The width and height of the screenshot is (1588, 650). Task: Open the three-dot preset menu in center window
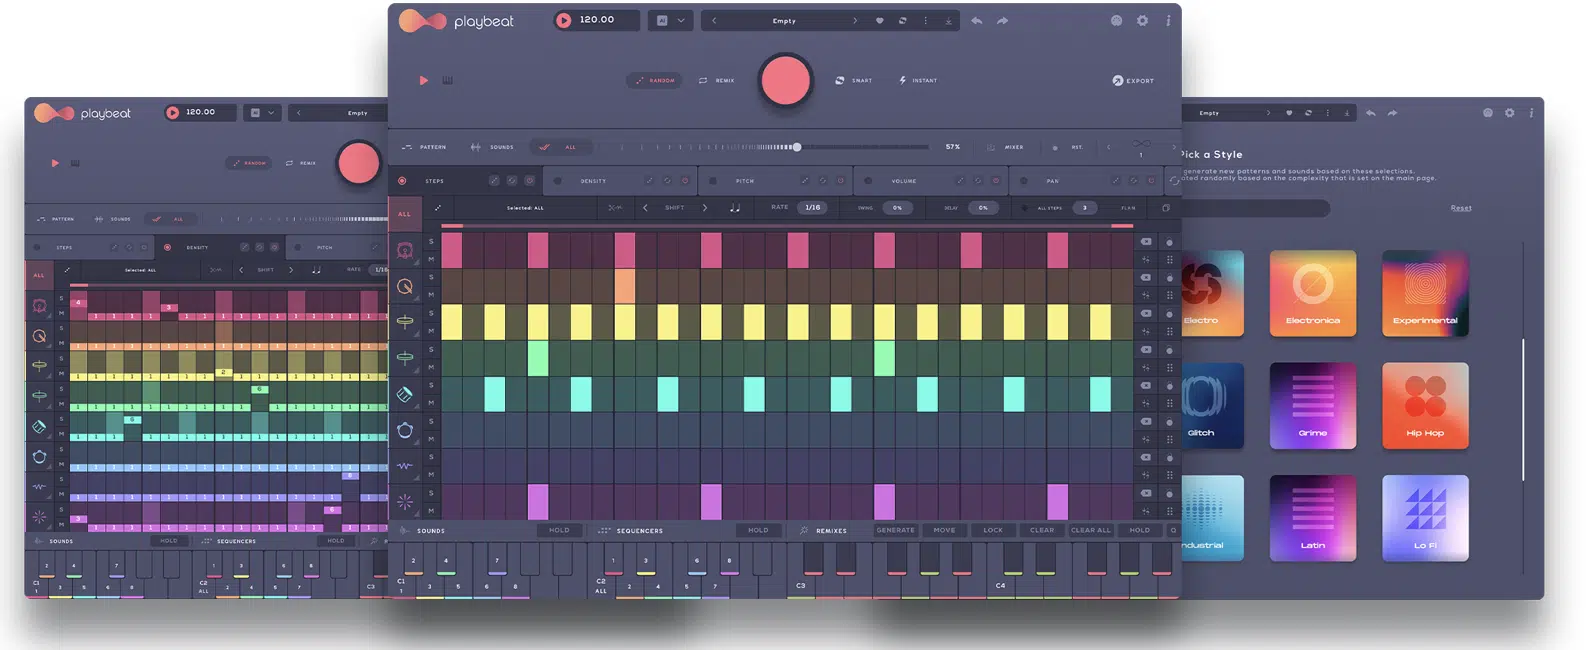(x=926, y=21)
